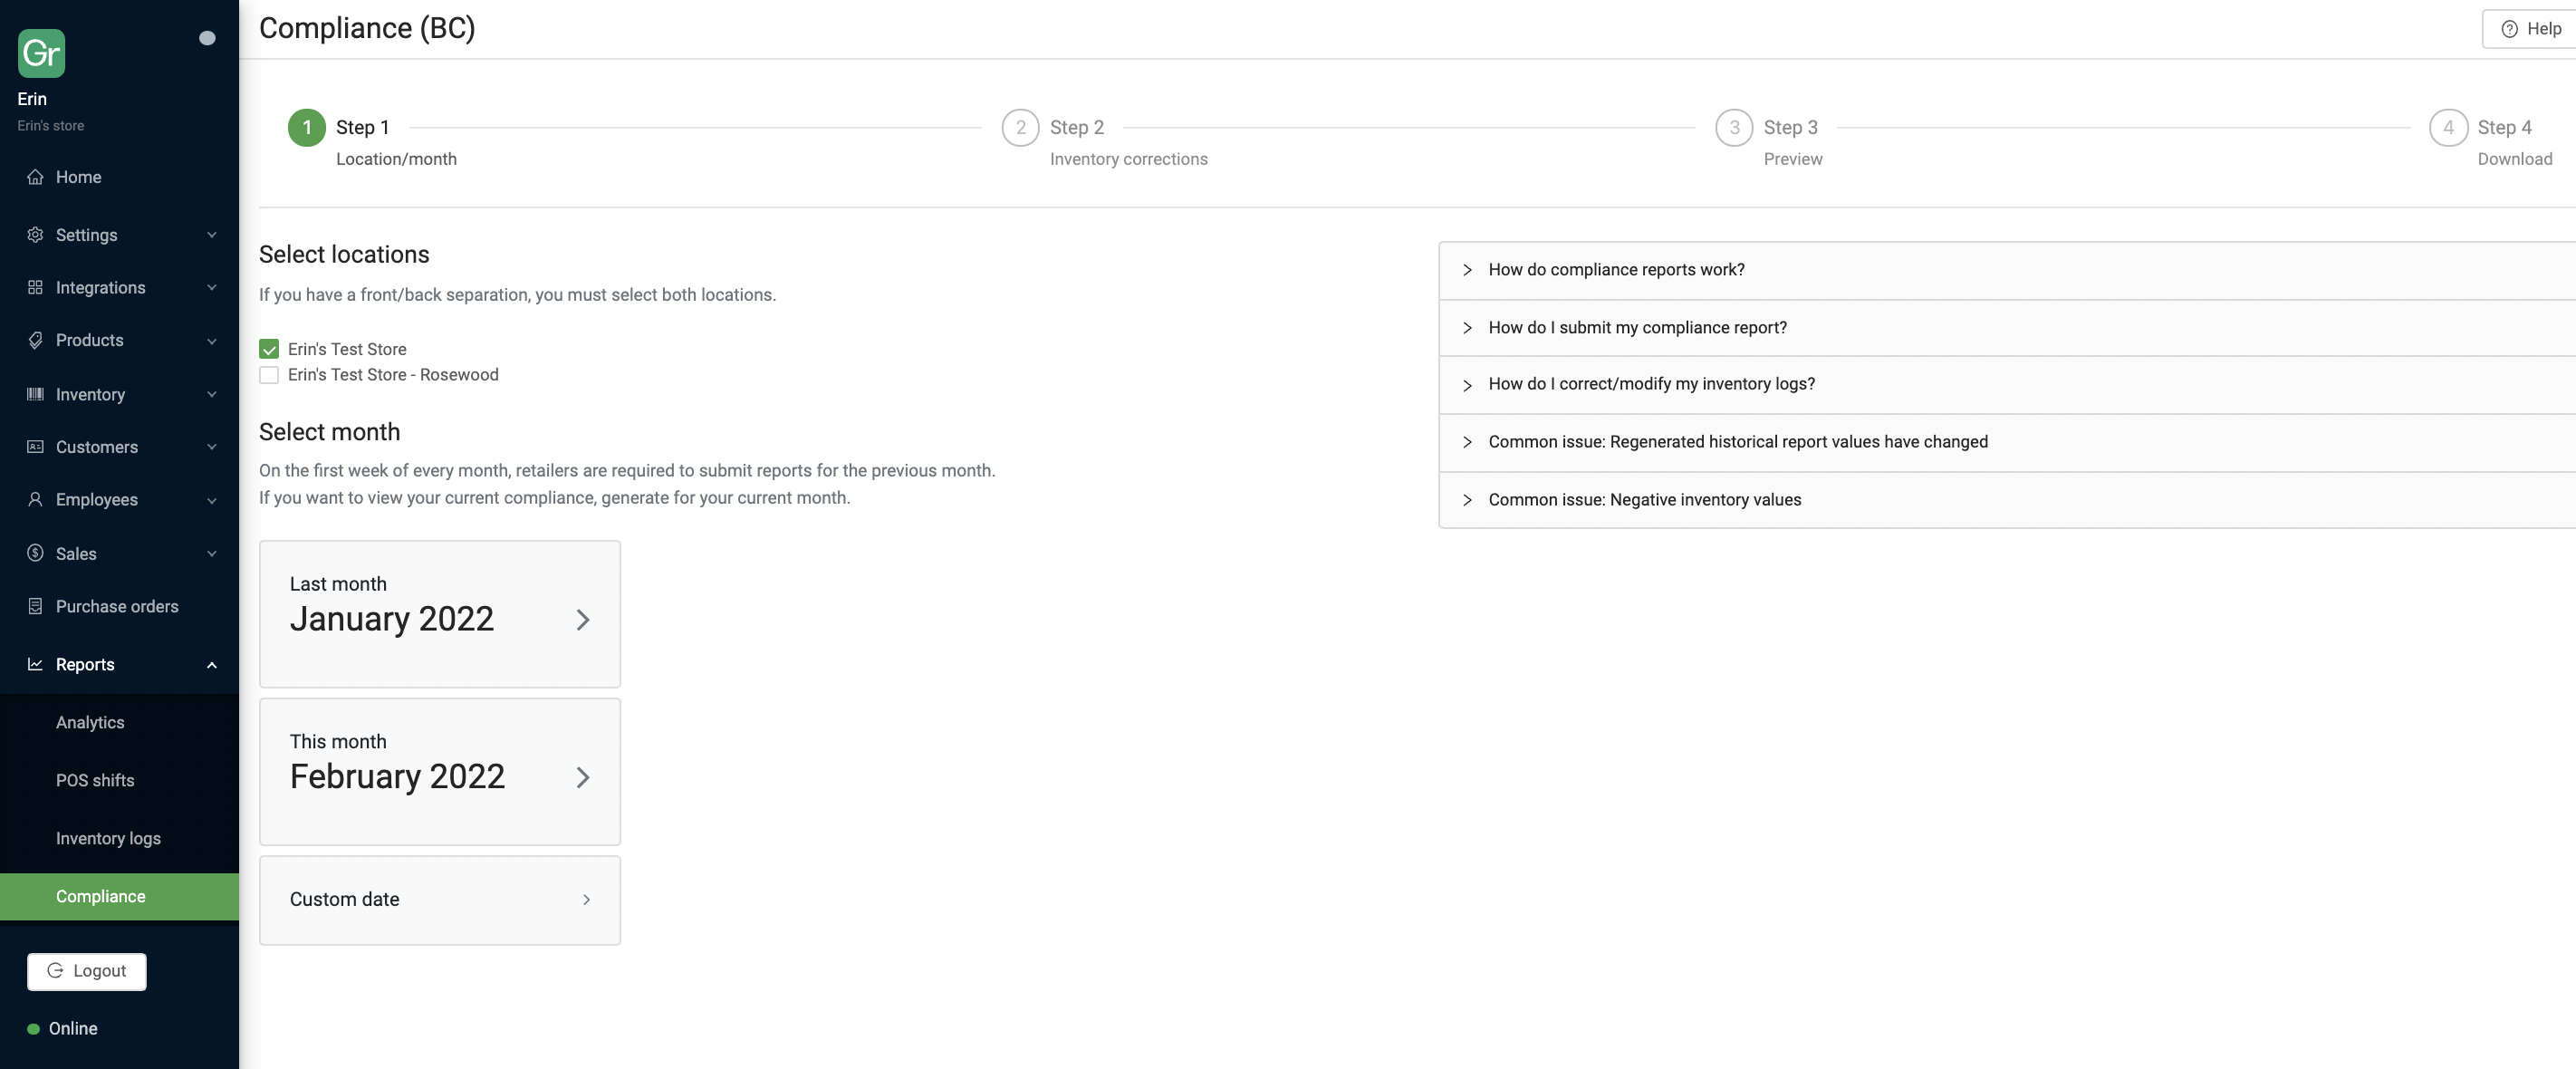Viewport: 2576px width, 1069px height.
Task: Click the Sales dollar coin icon
Action: click(x=35, y=553)
